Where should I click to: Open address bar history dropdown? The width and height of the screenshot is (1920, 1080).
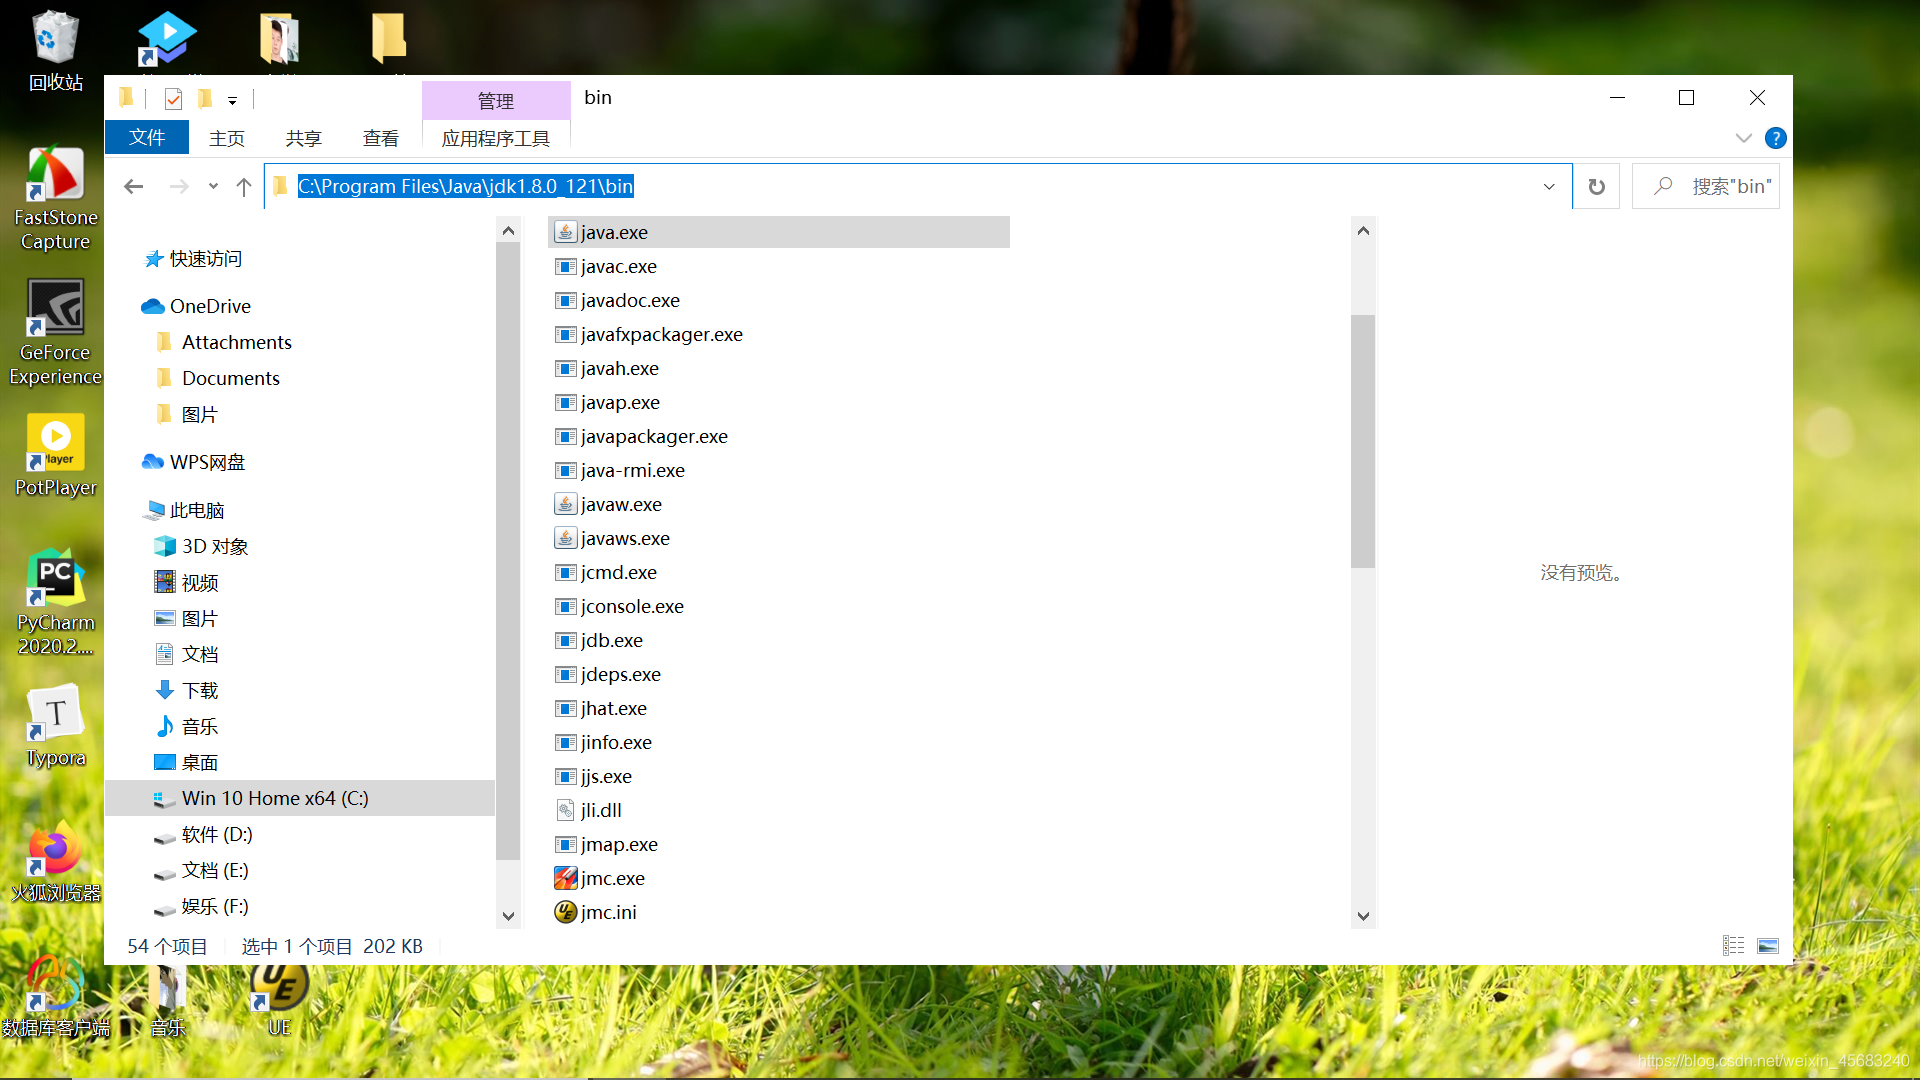coord(1549,187)
